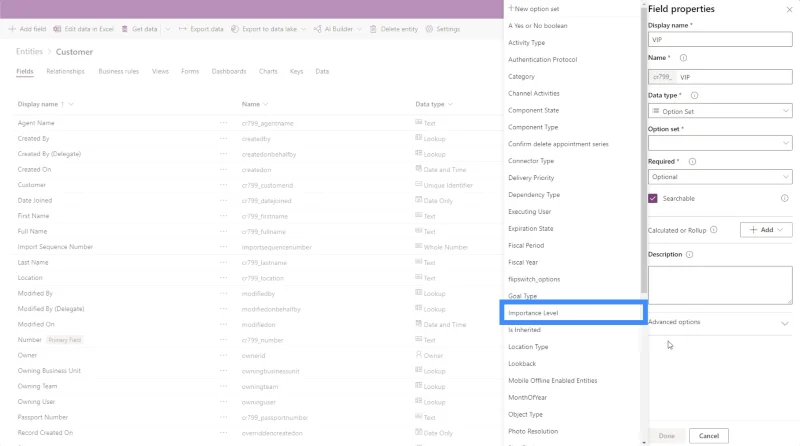Click the Cancel button

tap(709, 436)
